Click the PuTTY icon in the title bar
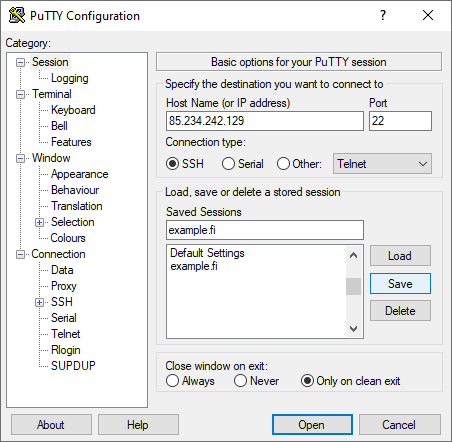Screen dimensions: 452x442 pyautogui.click(x=17, y=15)
